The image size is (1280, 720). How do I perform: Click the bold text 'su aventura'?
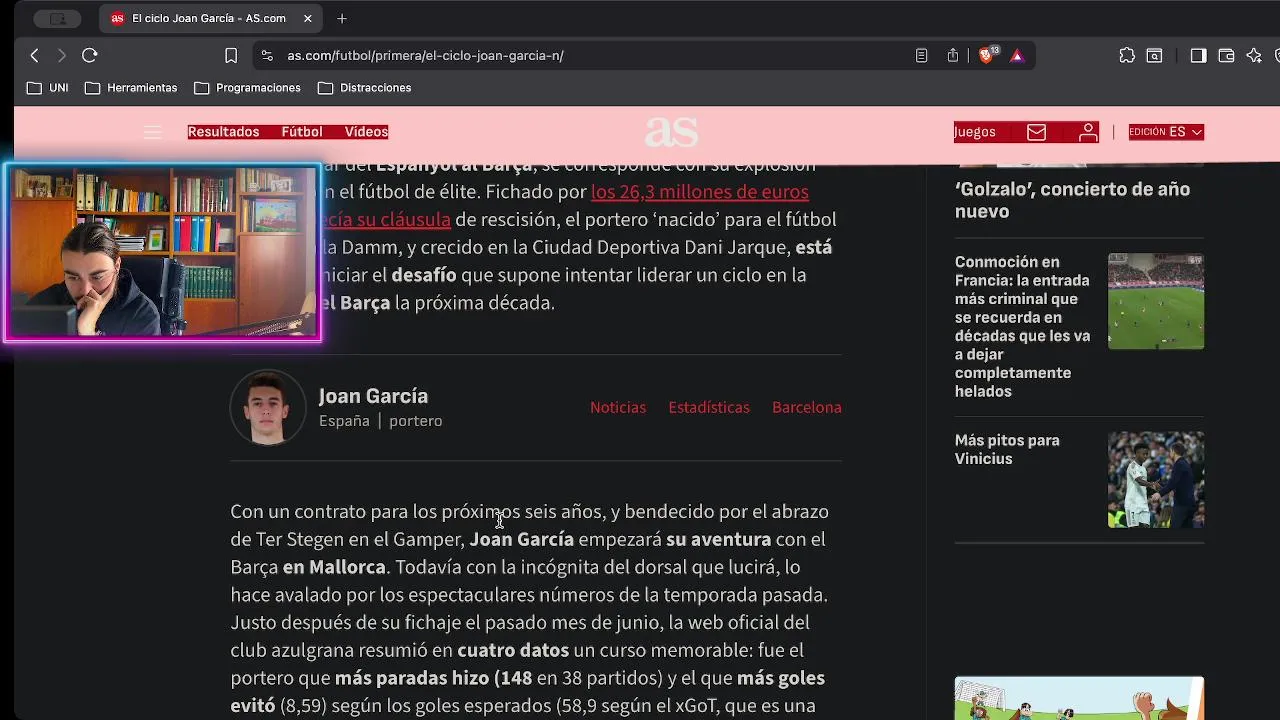coord(719,539)
